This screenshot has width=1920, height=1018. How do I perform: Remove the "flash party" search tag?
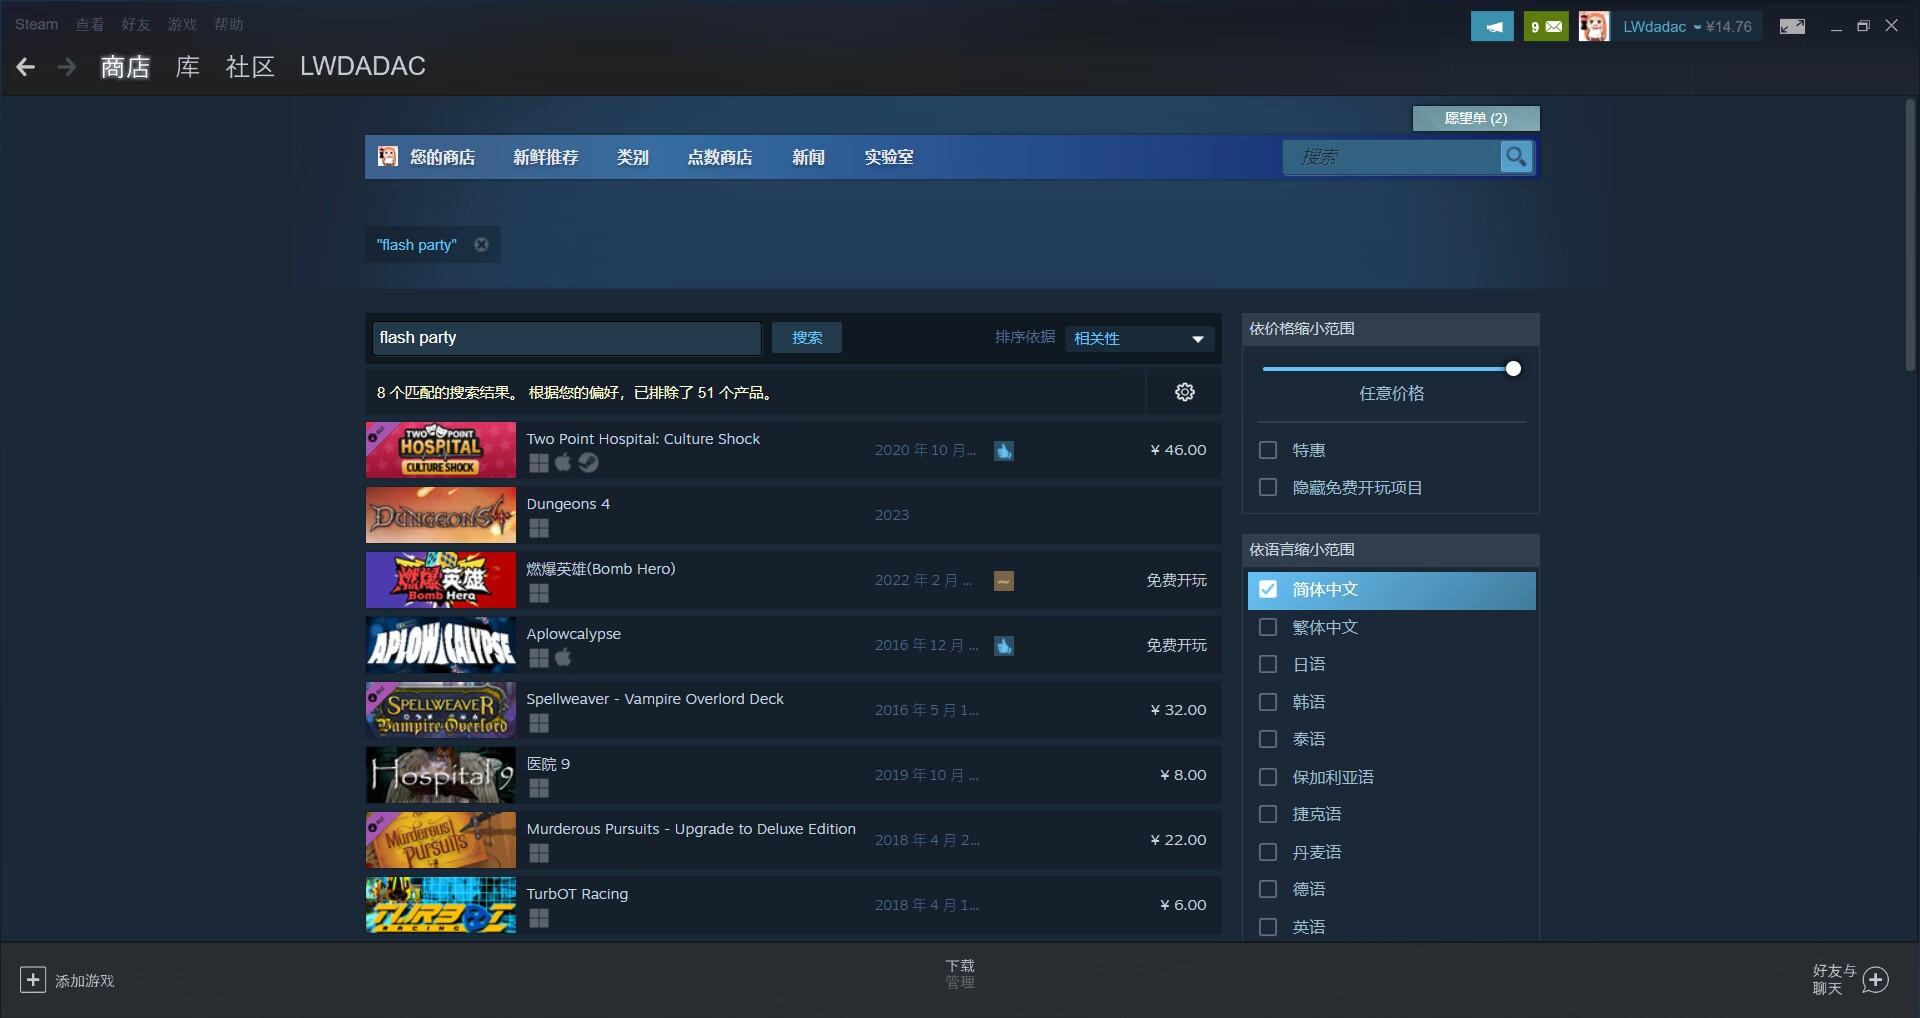(x=481, y=245)
